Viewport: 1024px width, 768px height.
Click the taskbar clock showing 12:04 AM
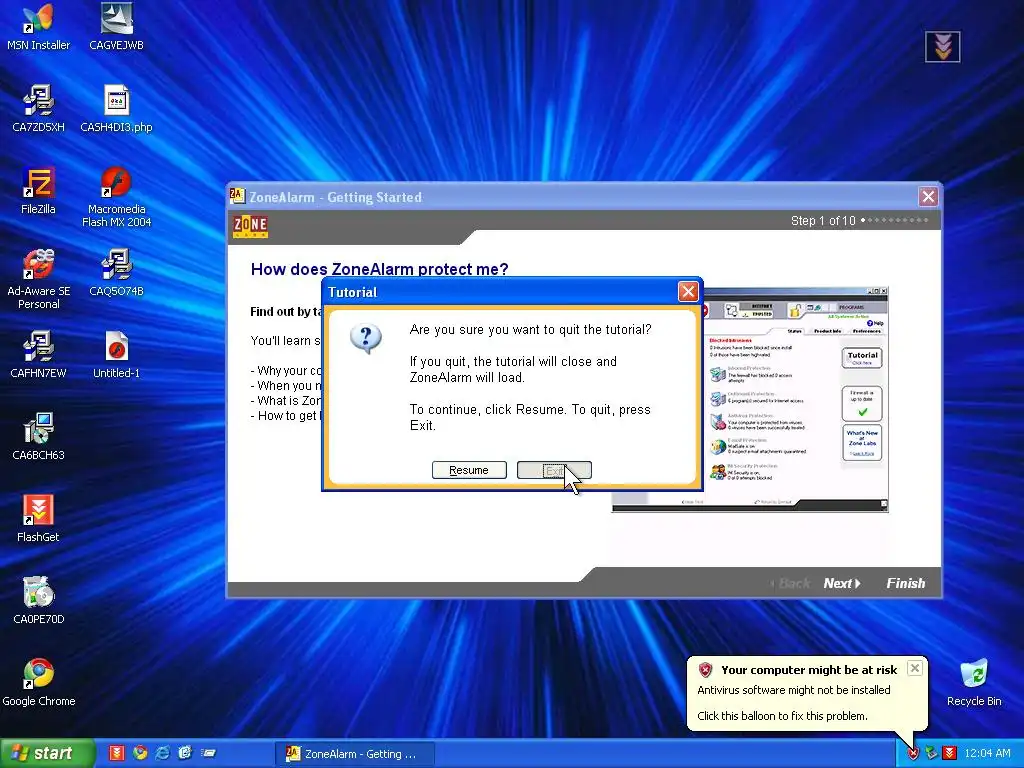click(987, 753)
